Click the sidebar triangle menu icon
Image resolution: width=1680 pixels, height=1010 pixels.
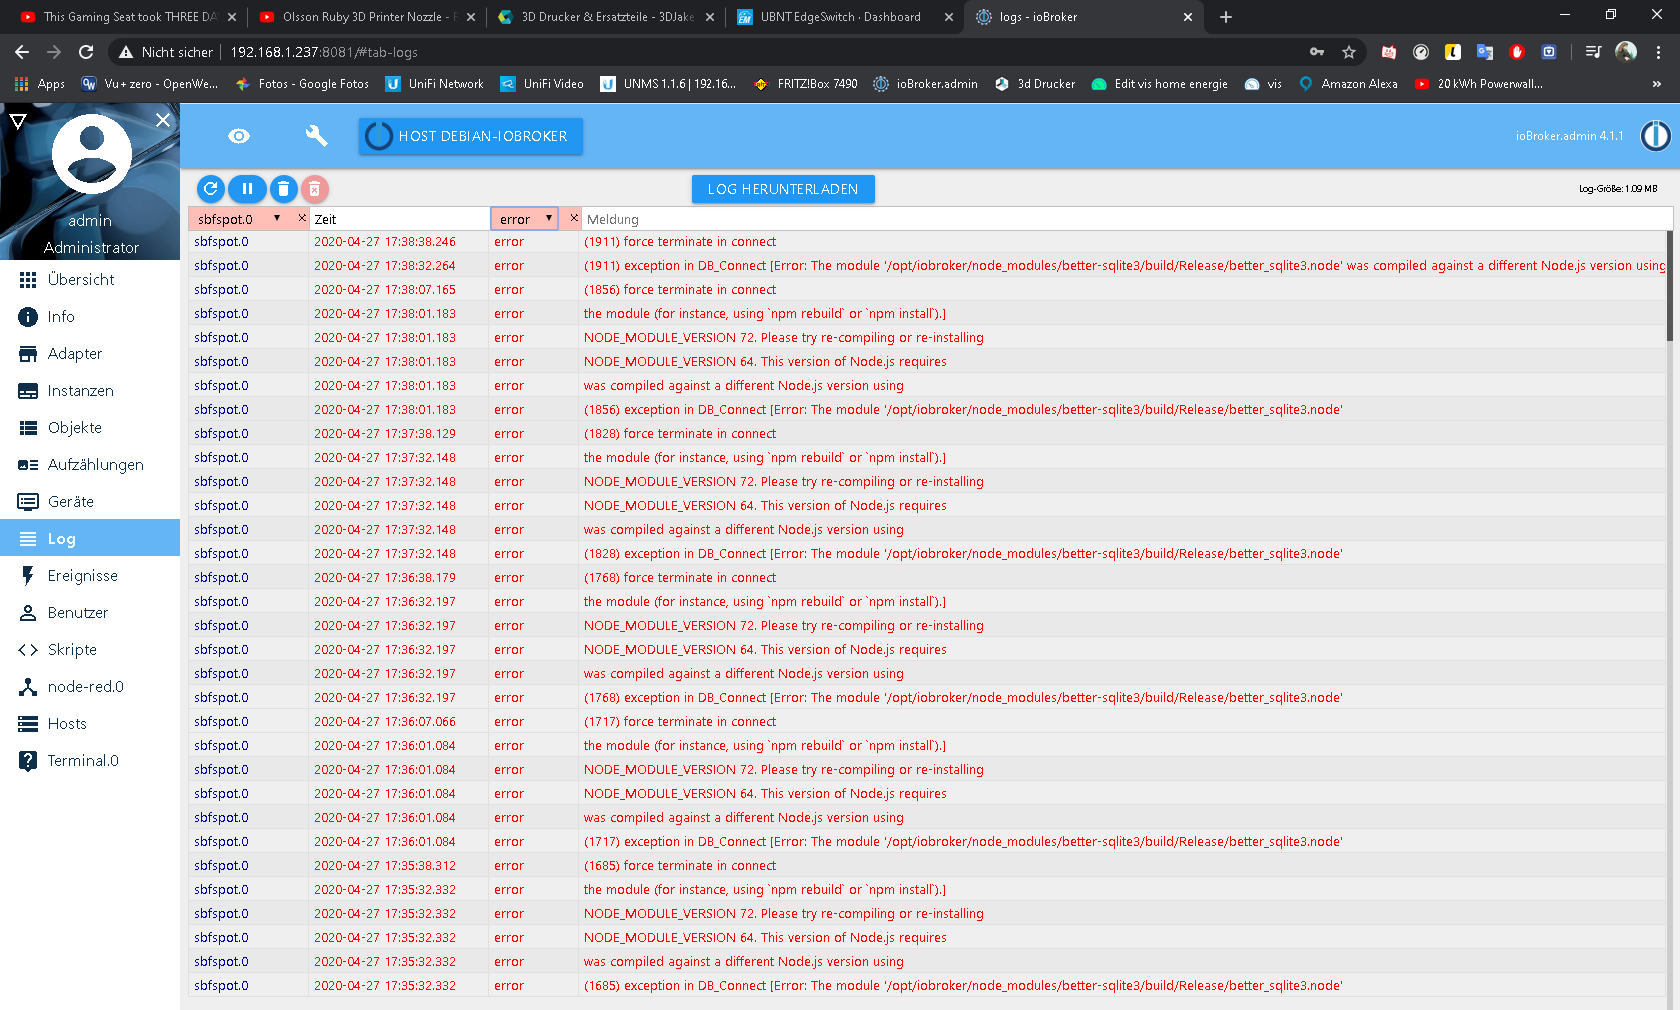pos(17,121)
